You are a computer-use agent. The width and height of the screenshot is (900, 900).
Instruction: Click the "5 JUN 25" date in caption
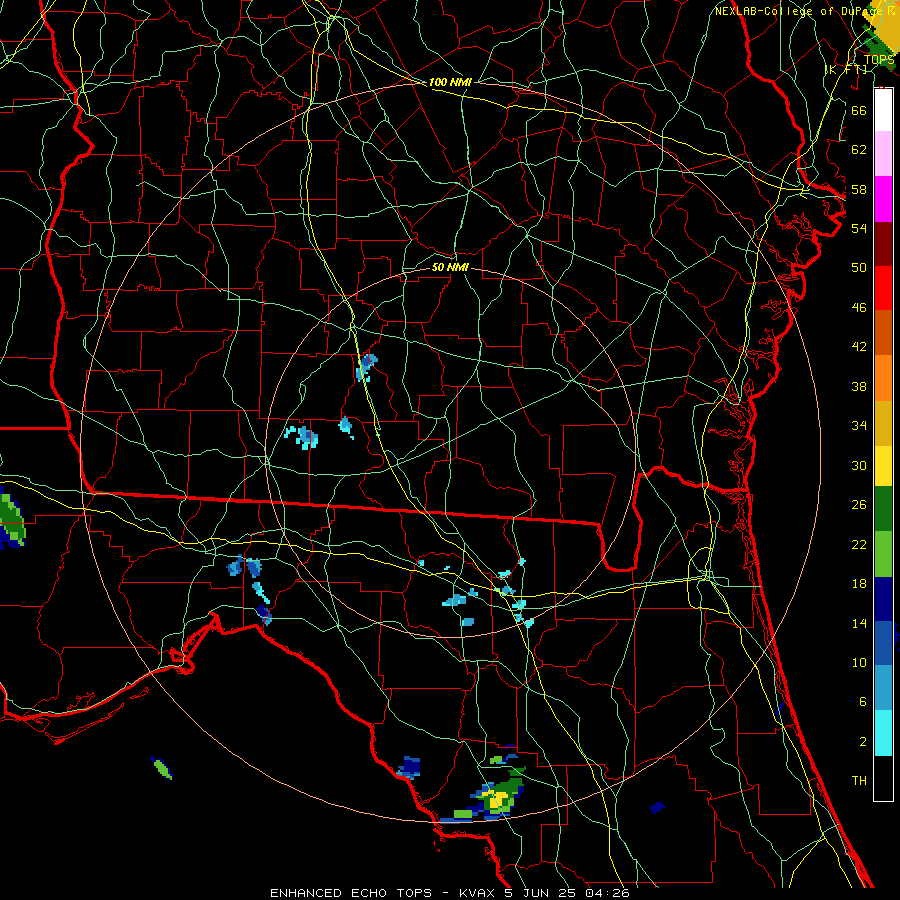point(542,893)
